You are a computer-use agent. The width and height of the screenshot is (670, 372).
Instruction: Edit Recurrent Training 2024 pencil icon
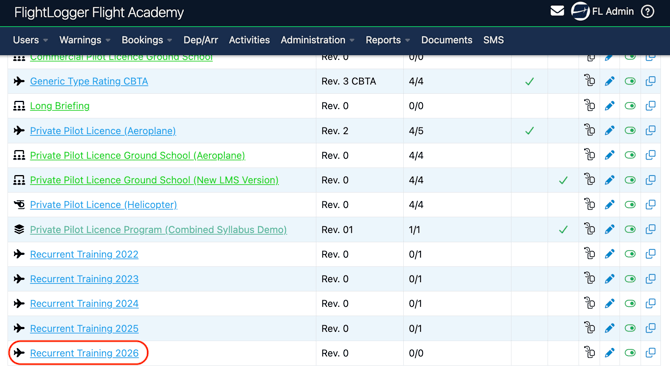point(609,303)
